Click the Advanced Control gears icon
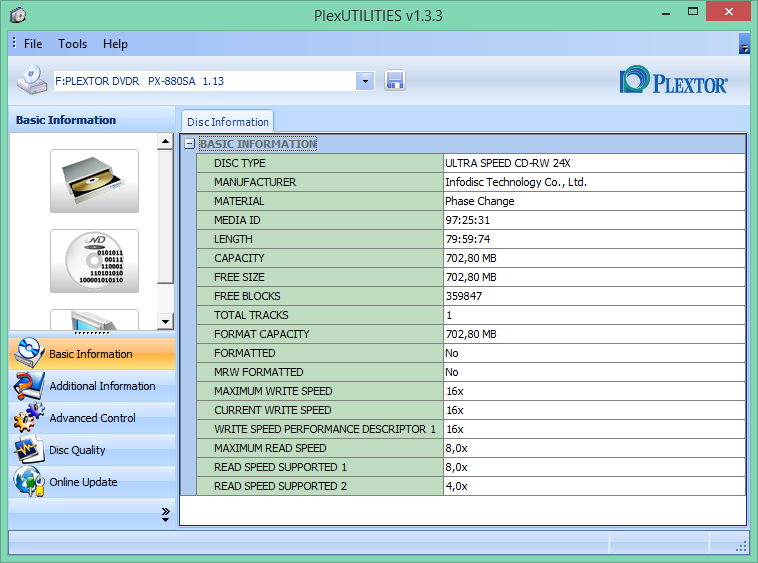 [x=29, y=417]
